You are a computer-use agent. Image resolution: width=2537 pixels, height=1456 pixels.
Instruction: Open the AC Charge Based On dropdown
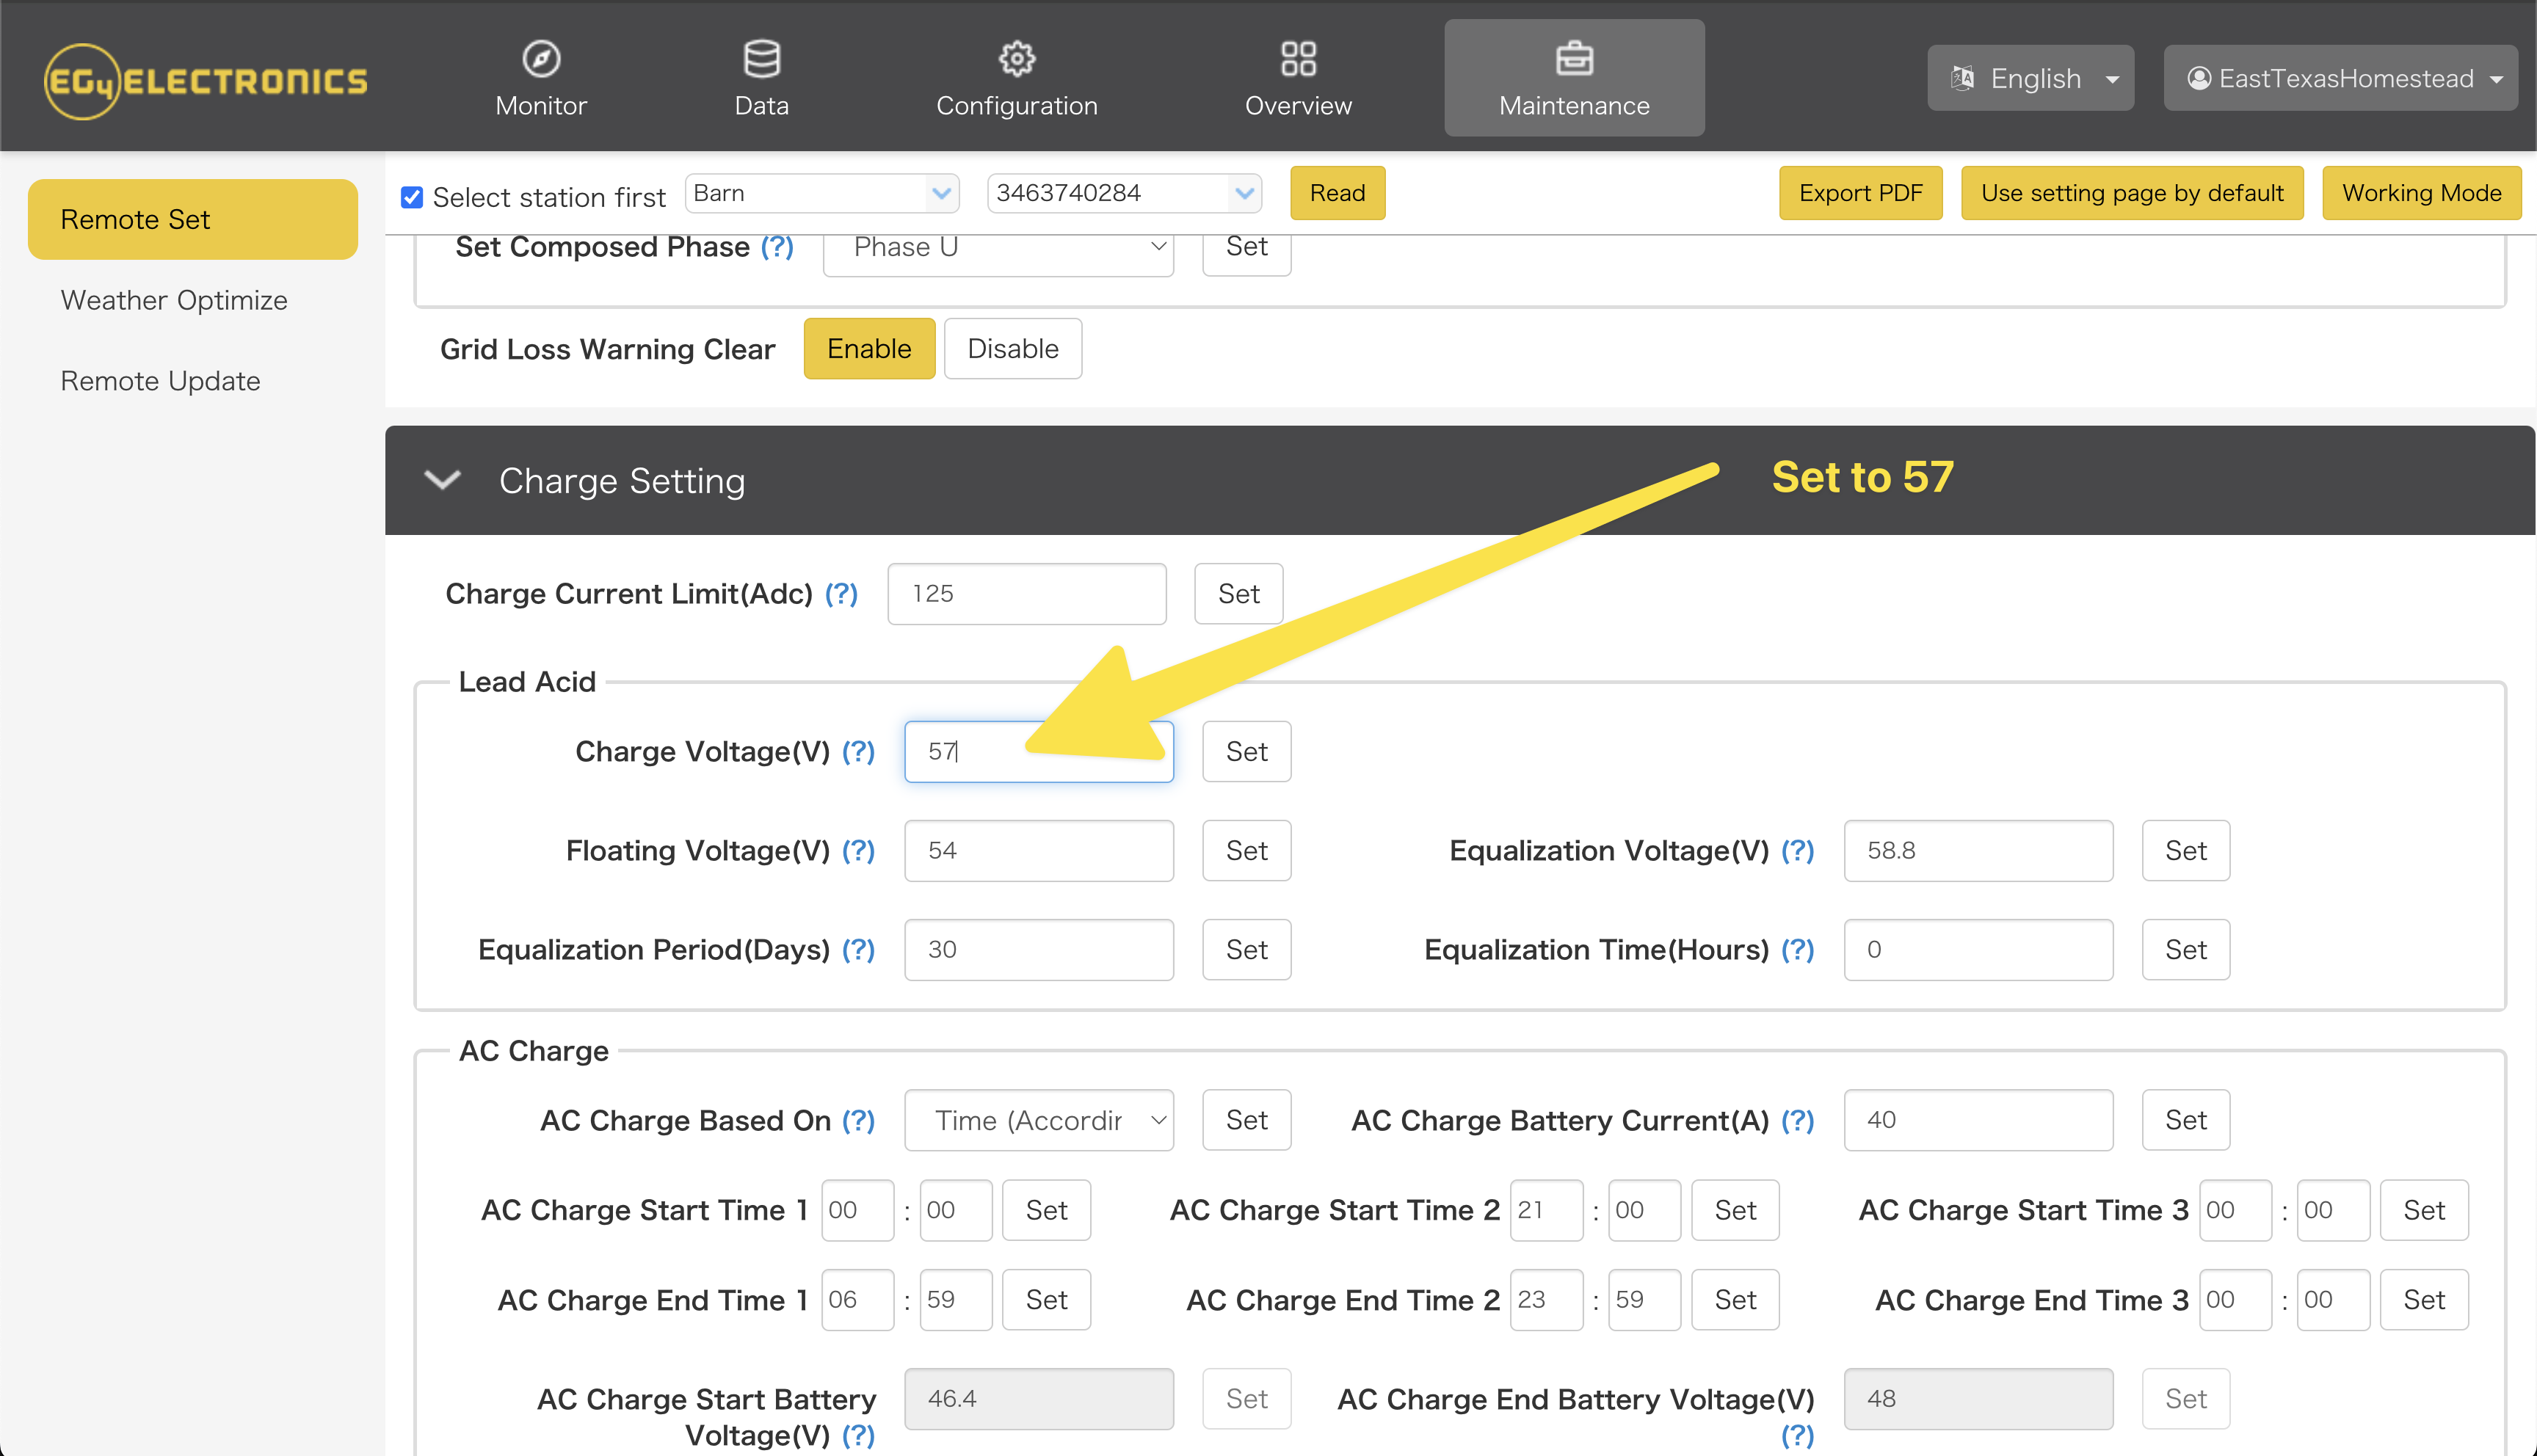click(x=1038, y=1120)
